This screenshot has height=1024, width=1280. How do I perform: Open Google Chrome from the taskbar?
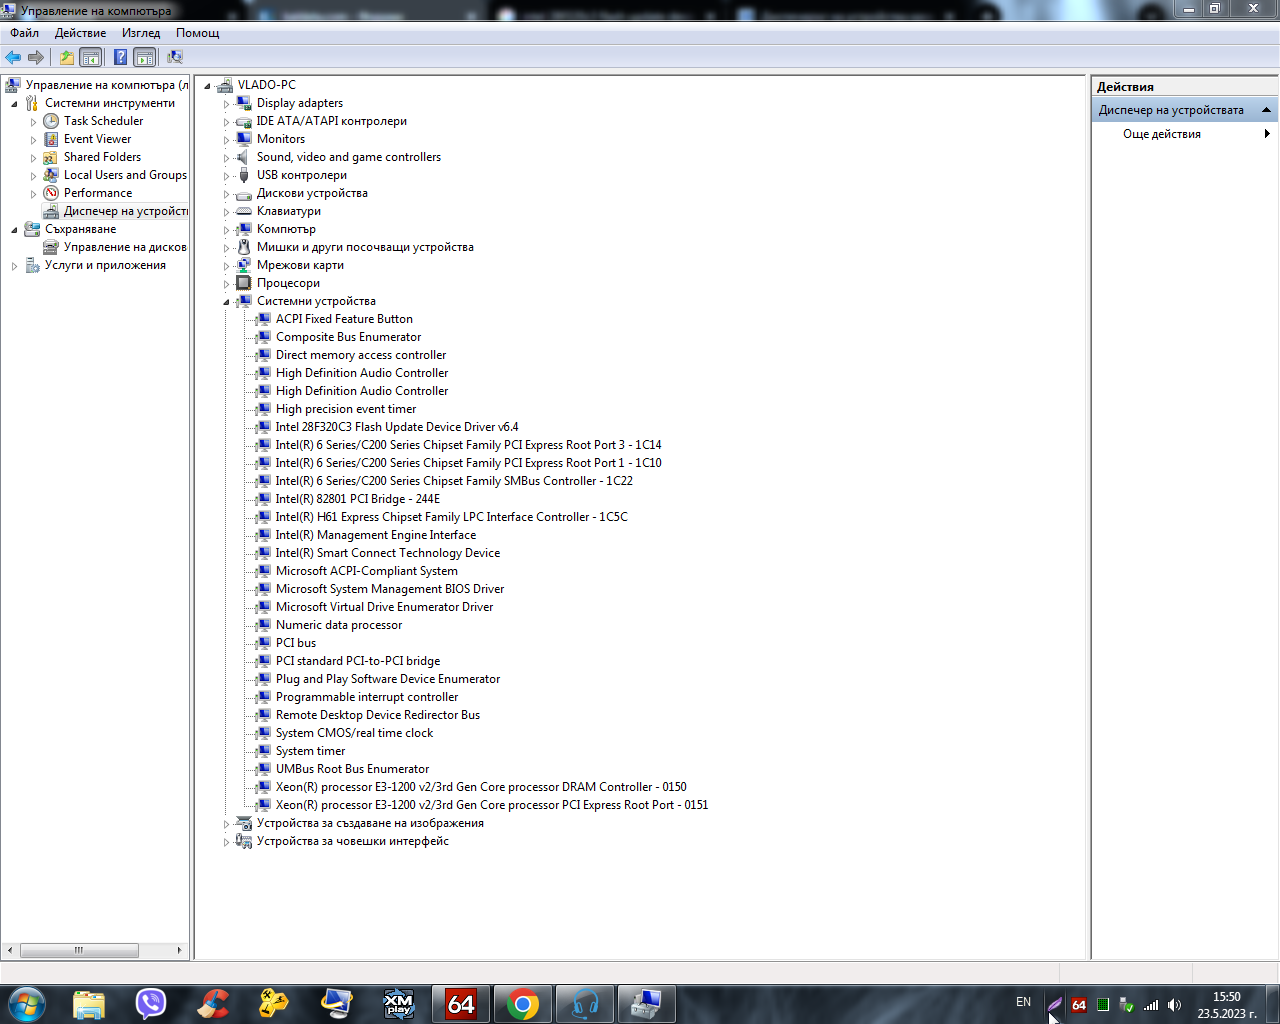coord(522,1003)
